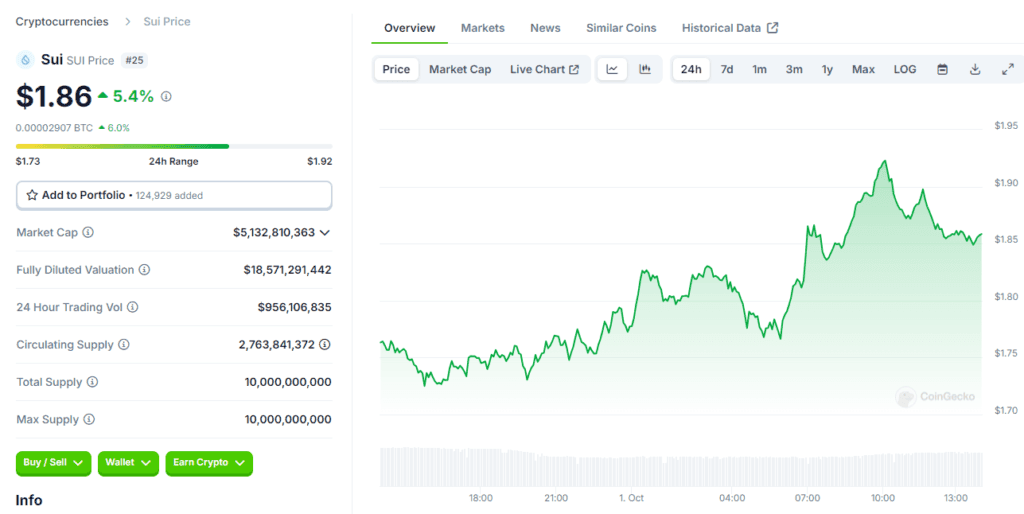The height and width of the screenshot is (514, 1024).
Task: Click the Market Cap info icon
Action: (x=88, y=232)
